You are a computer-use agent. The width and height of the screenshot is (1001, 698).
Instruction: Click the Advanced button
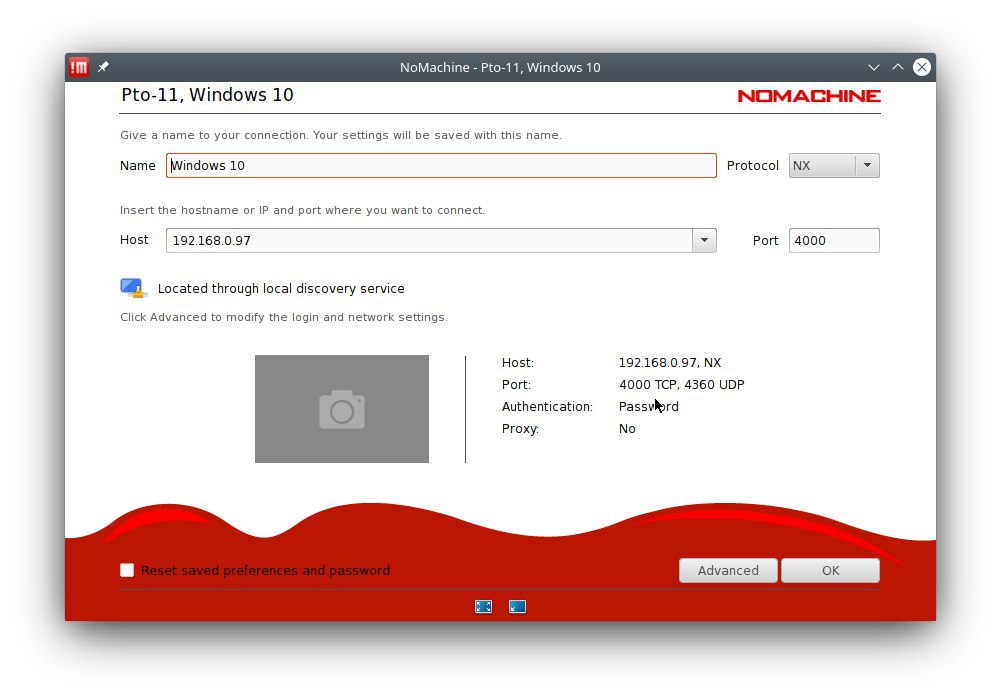coord(728,570)
